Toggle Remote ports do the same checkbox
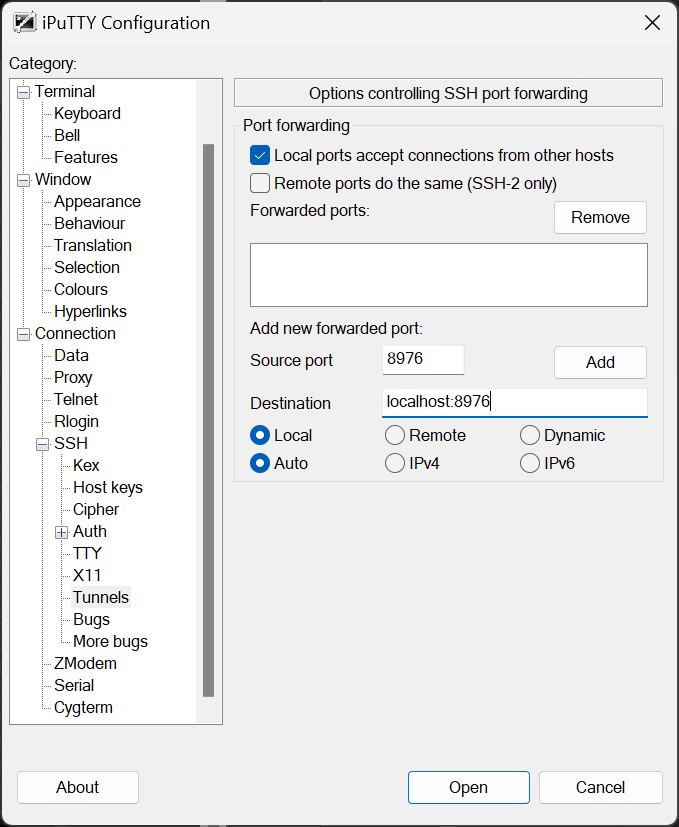The image size is (679, 827). [260, 184]
